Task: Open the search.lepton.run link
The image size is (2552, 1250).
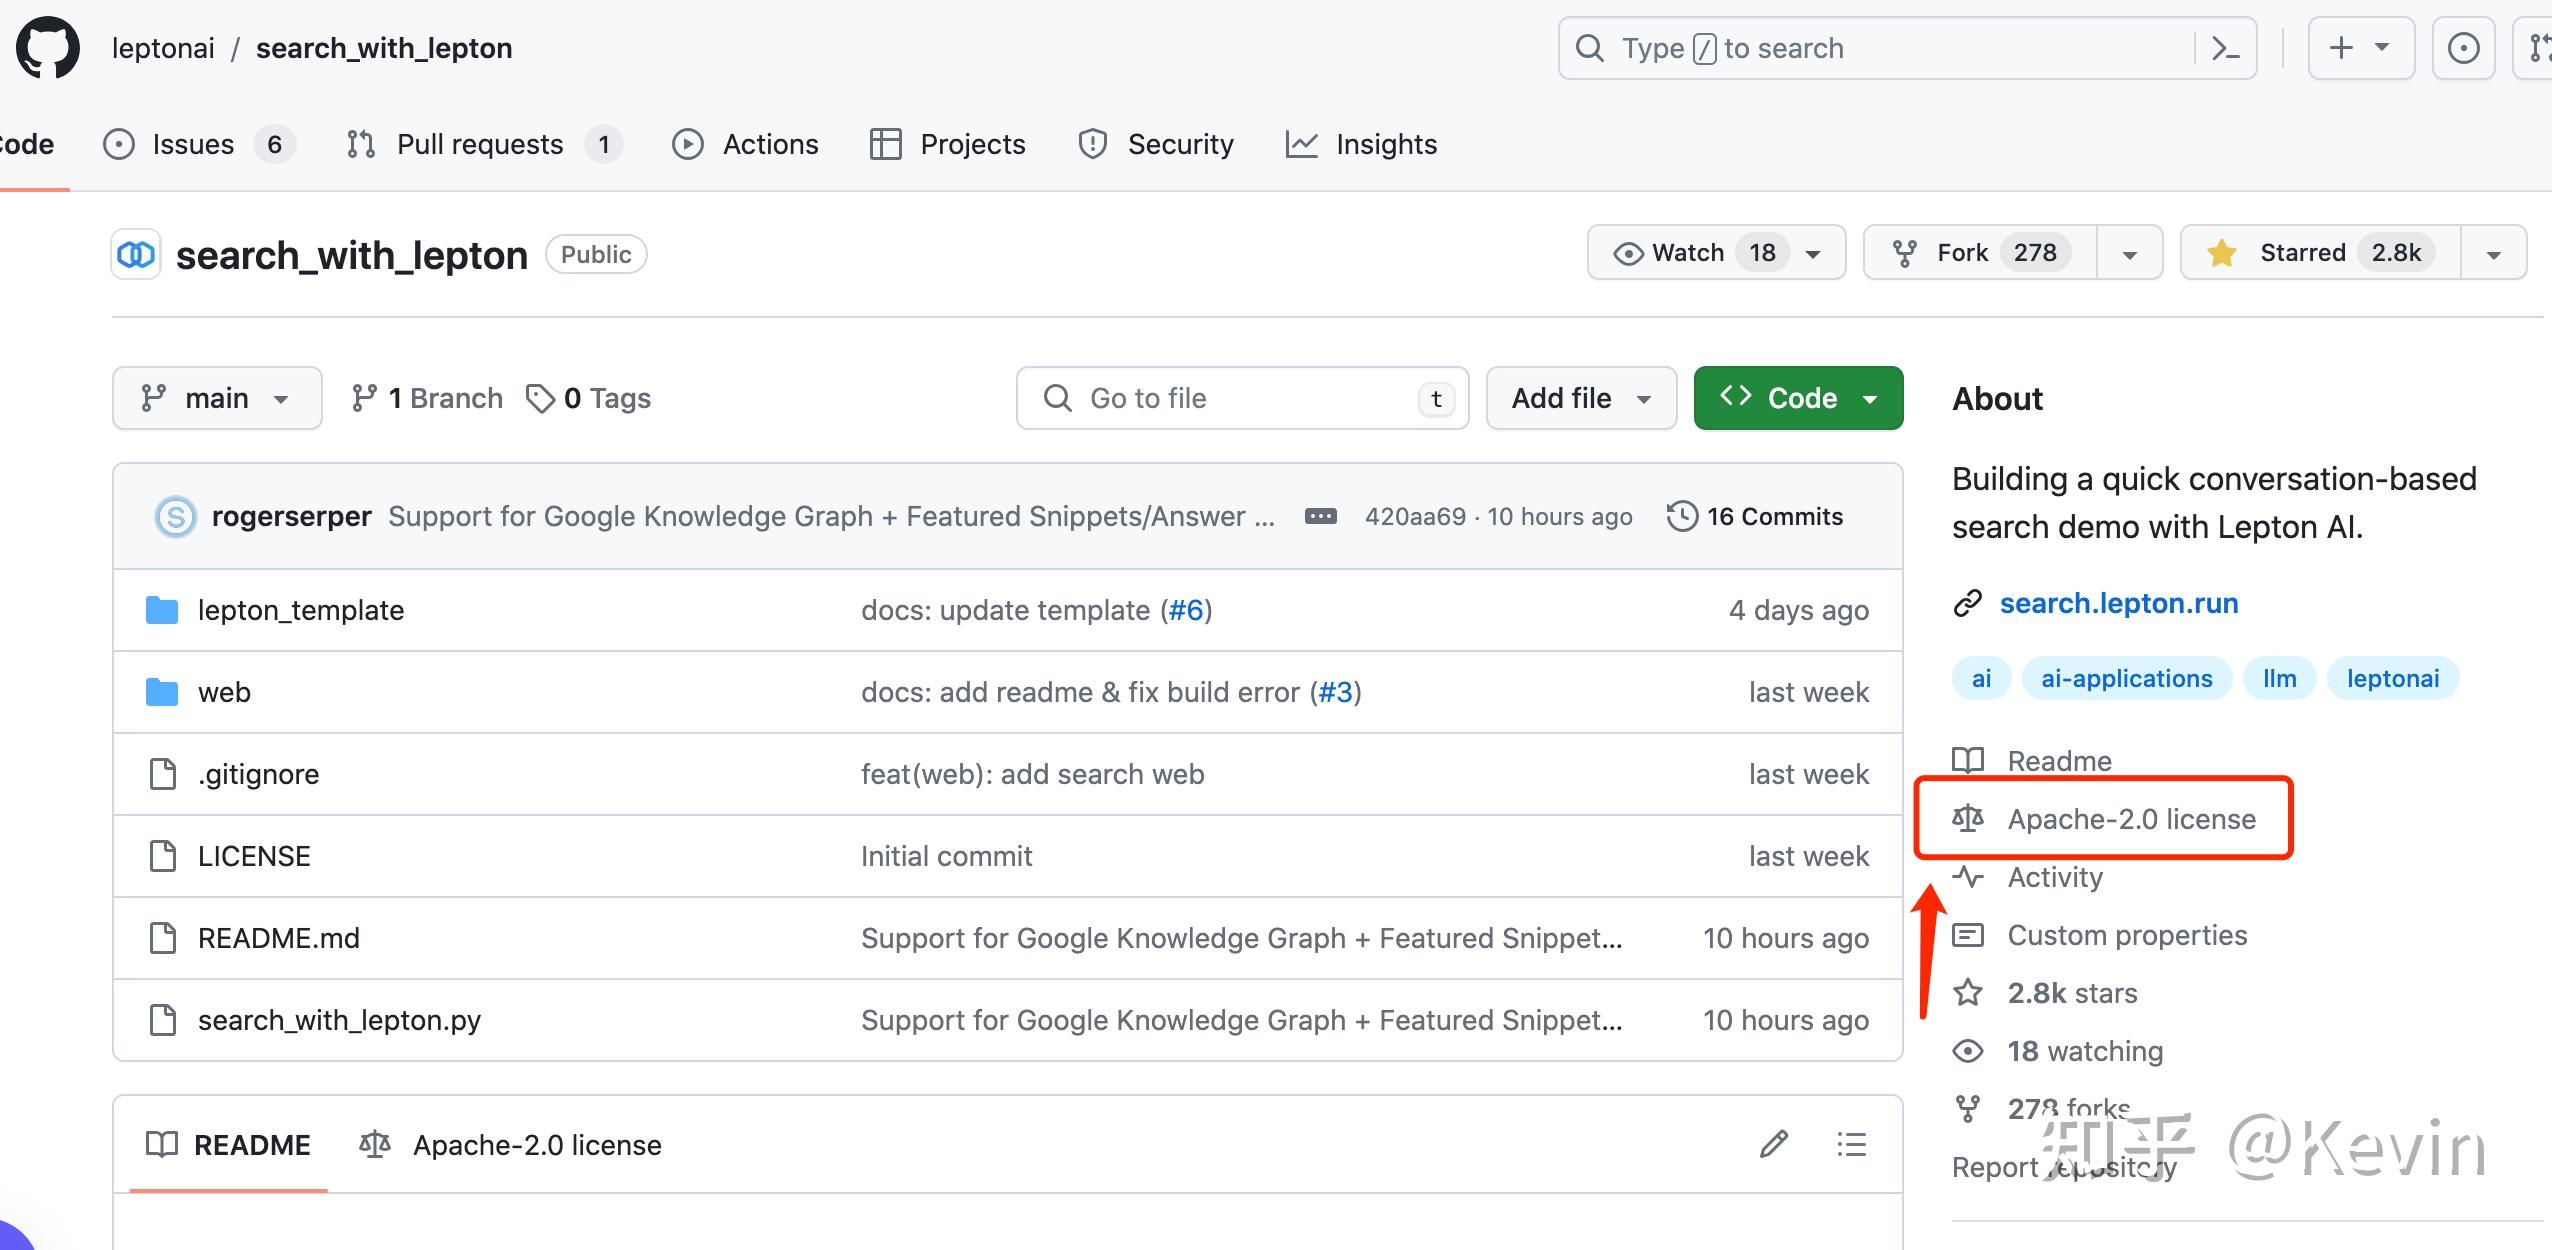Action: point(2118,603)
